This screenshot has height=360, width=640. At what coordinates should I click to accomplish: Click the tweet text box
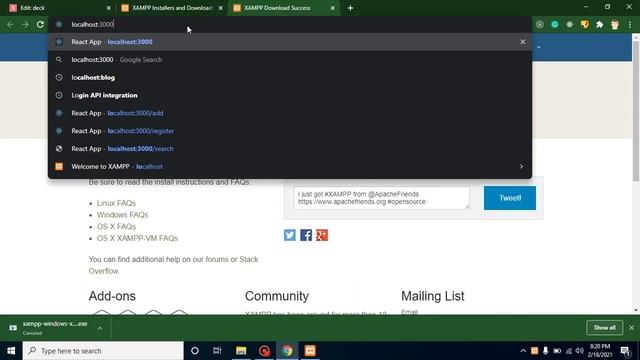[x=382, y=198]
